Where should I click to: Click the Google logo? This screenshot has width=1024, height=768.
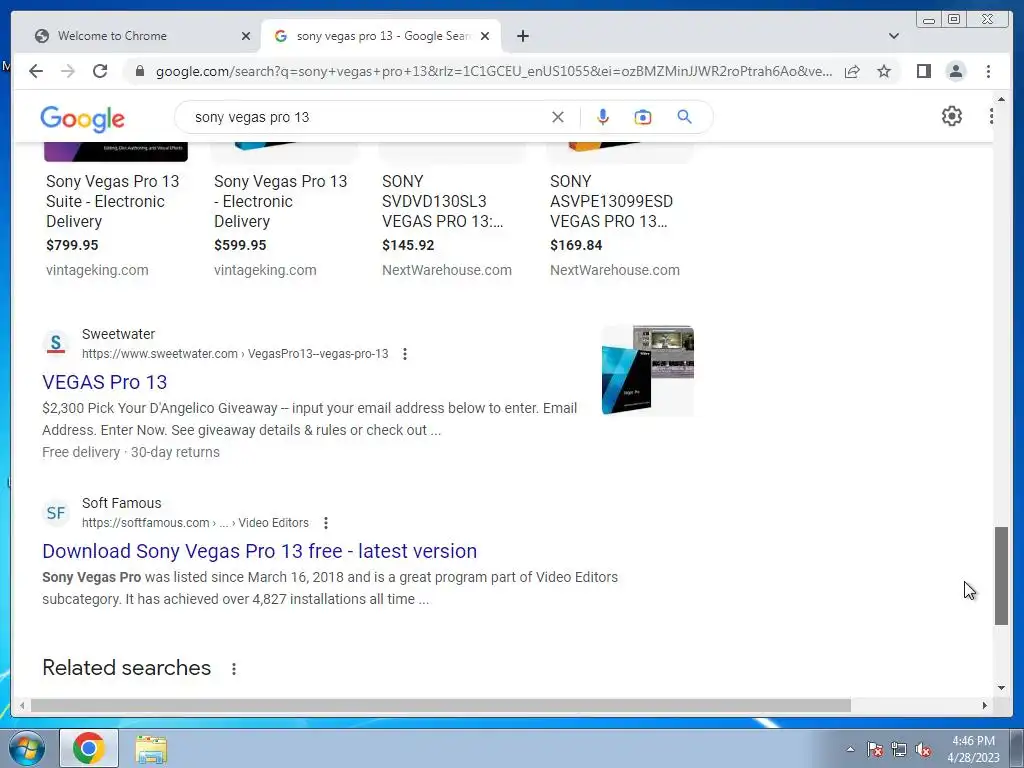pyautogui.click(x=82, y=119)
